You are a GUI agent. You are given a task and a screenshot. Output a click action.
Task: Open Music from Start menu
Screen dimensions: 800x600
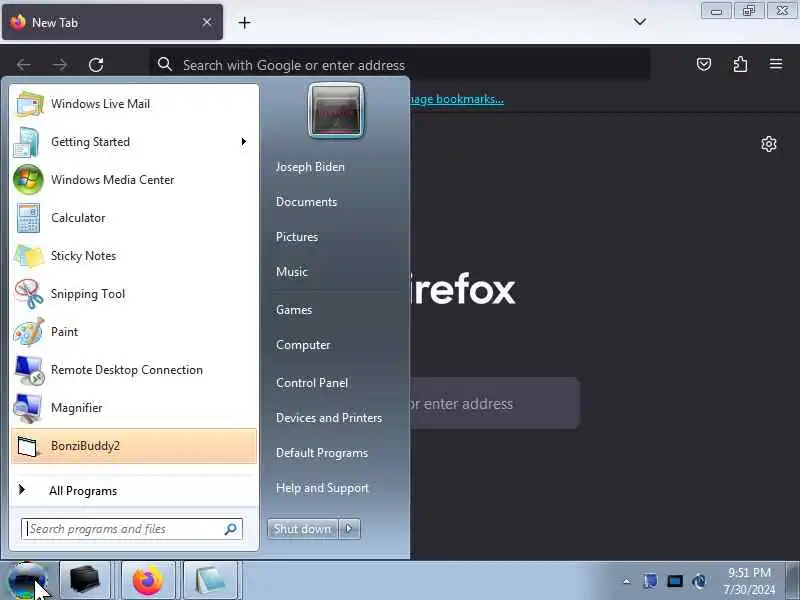coord(292,272)
